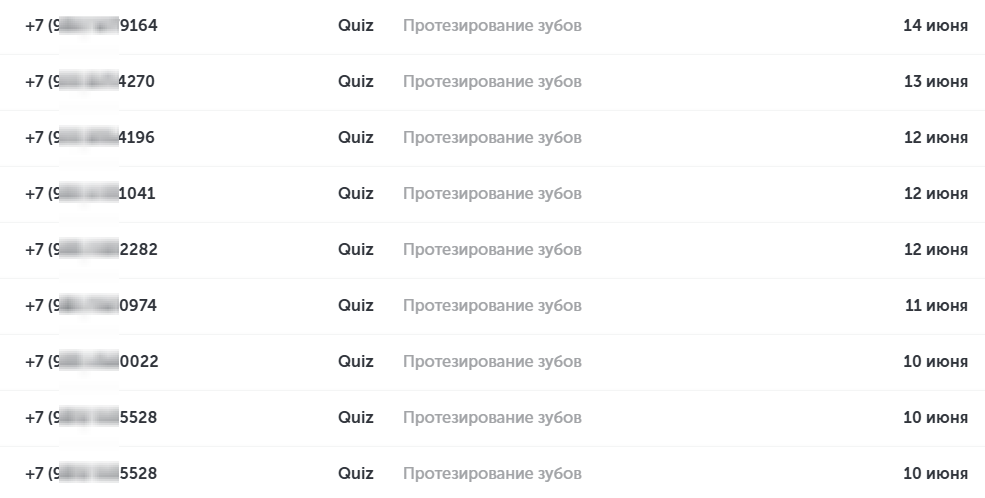985x498 pixels.
Task: Click the phone number ending in 0974
Action: (x=91, y=306)
